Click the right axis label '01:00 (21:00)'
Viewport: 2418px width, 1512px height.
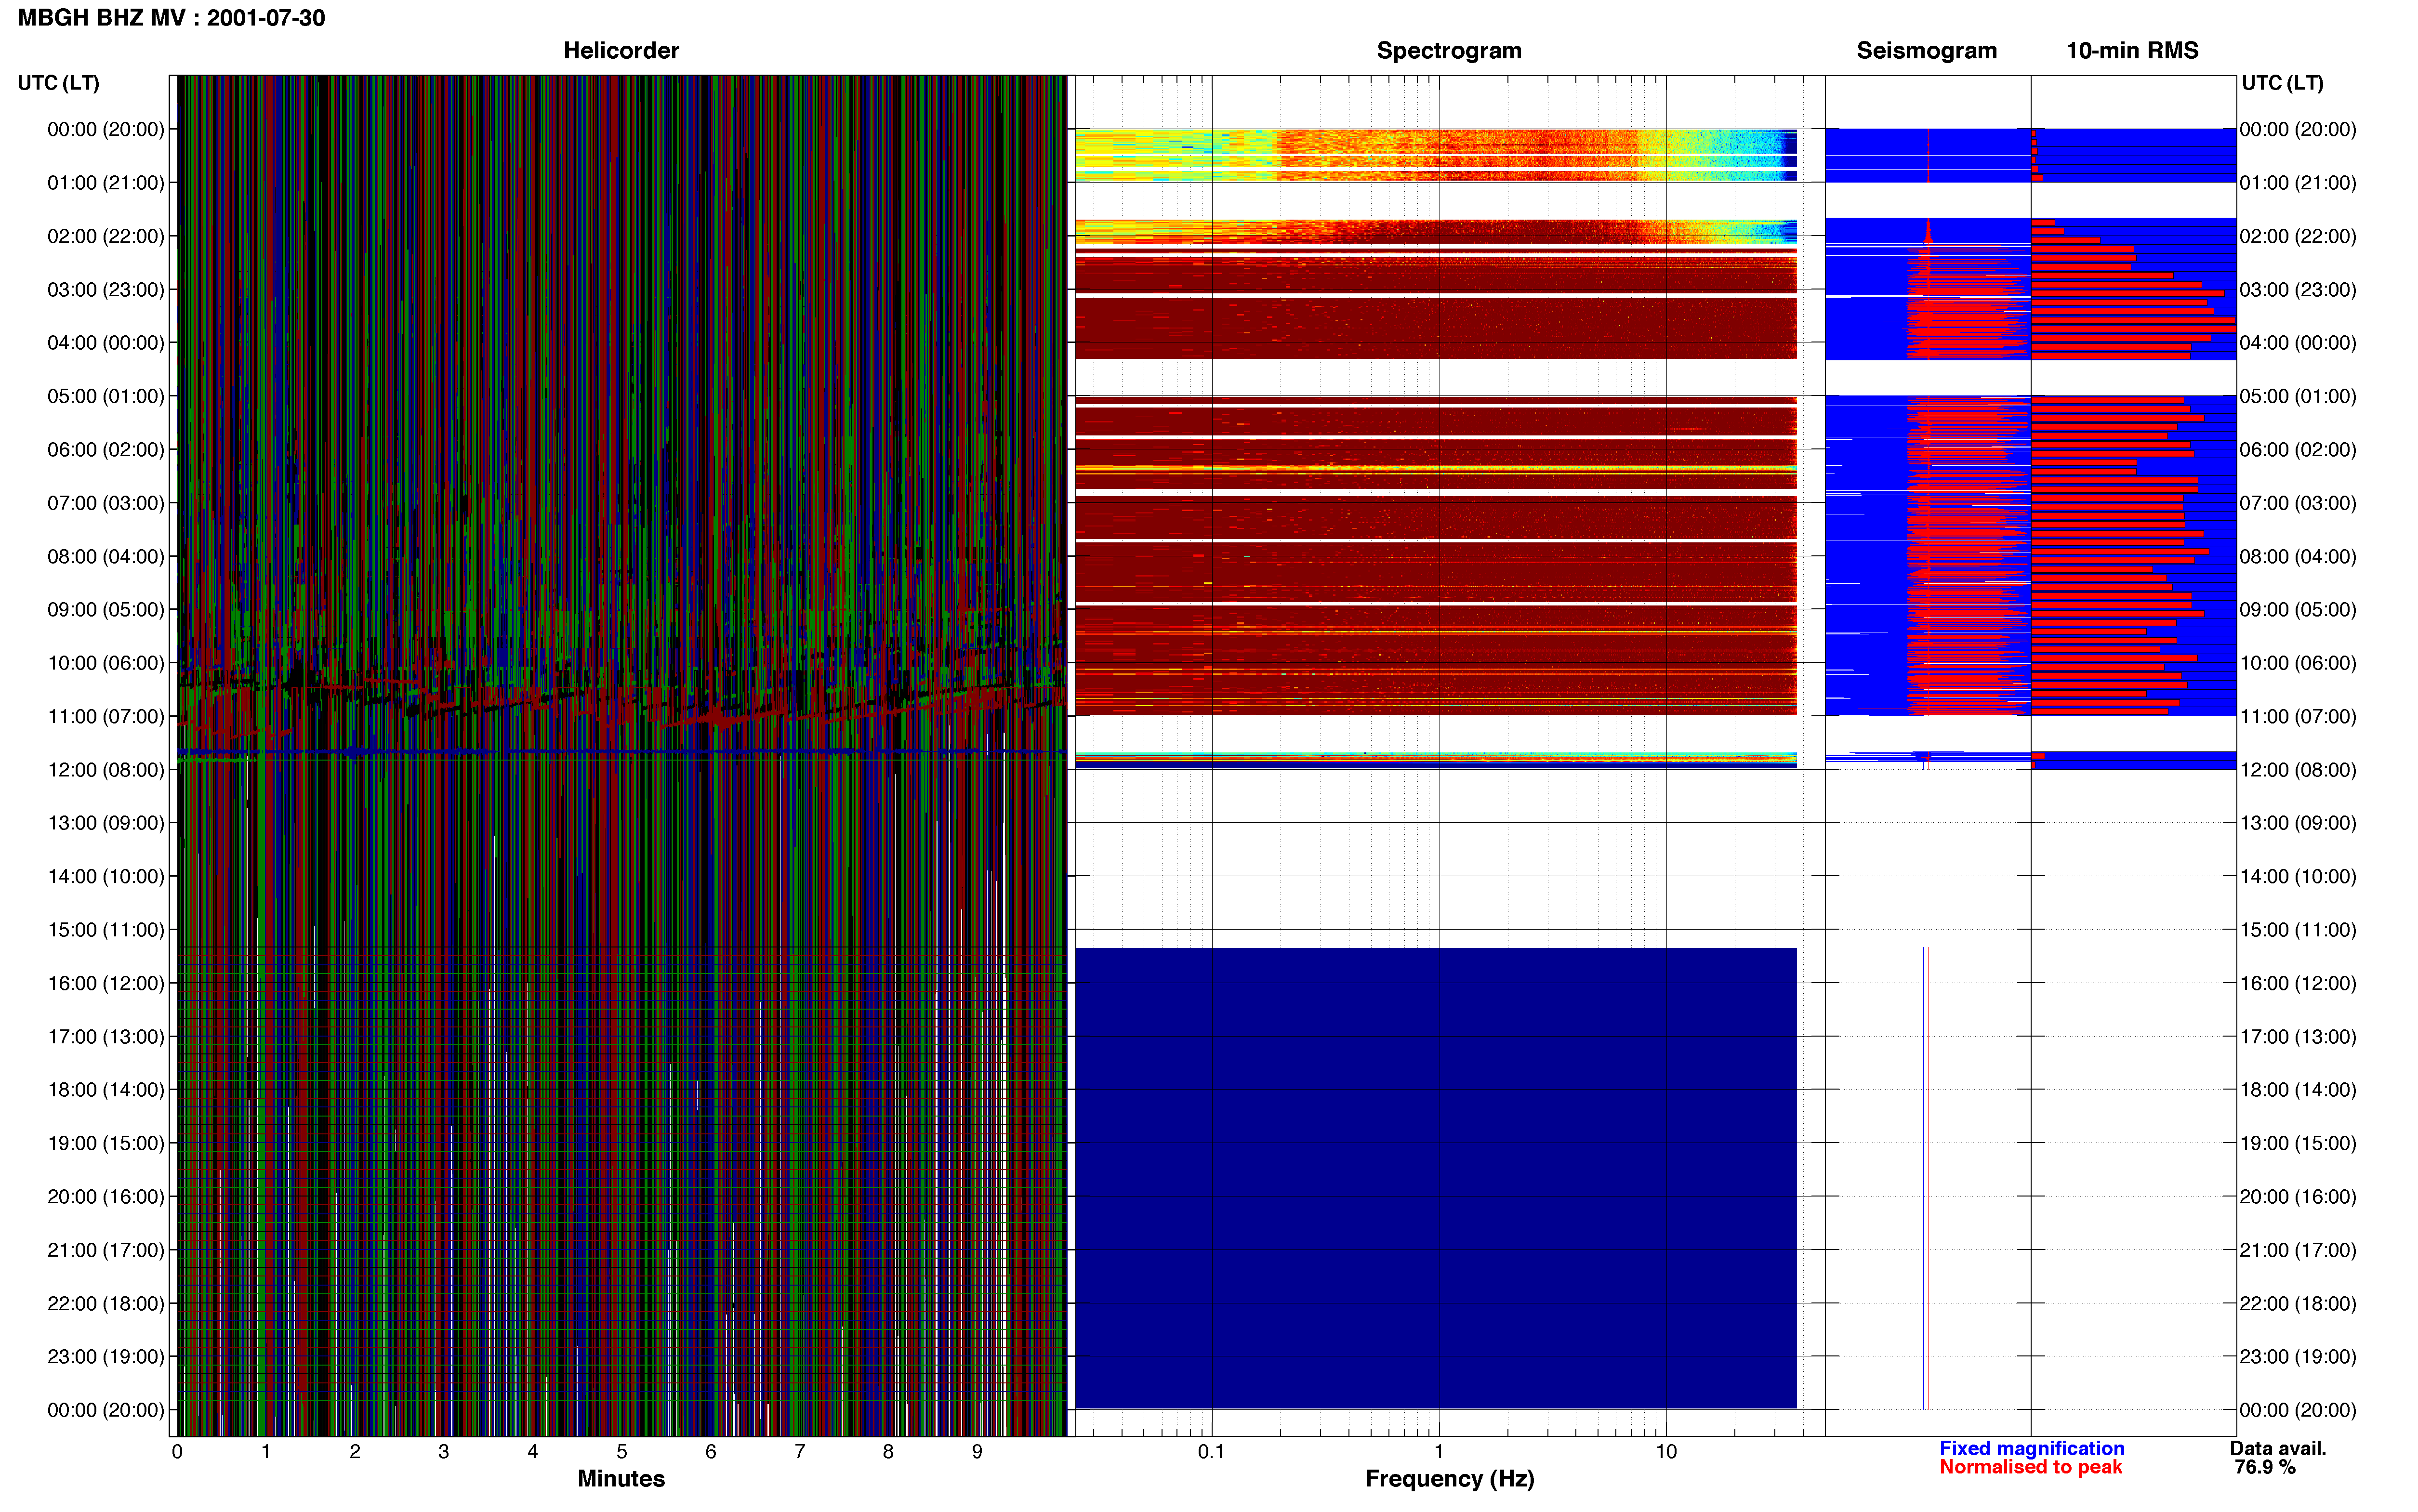pos(2298,183)
